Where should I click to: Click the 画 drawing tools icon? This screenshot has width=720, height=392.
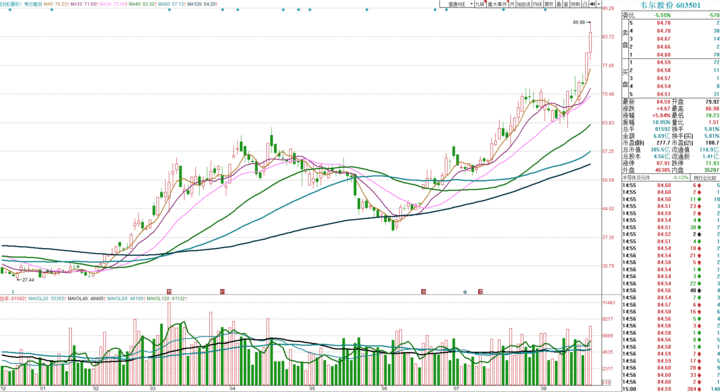click(566, 4)
